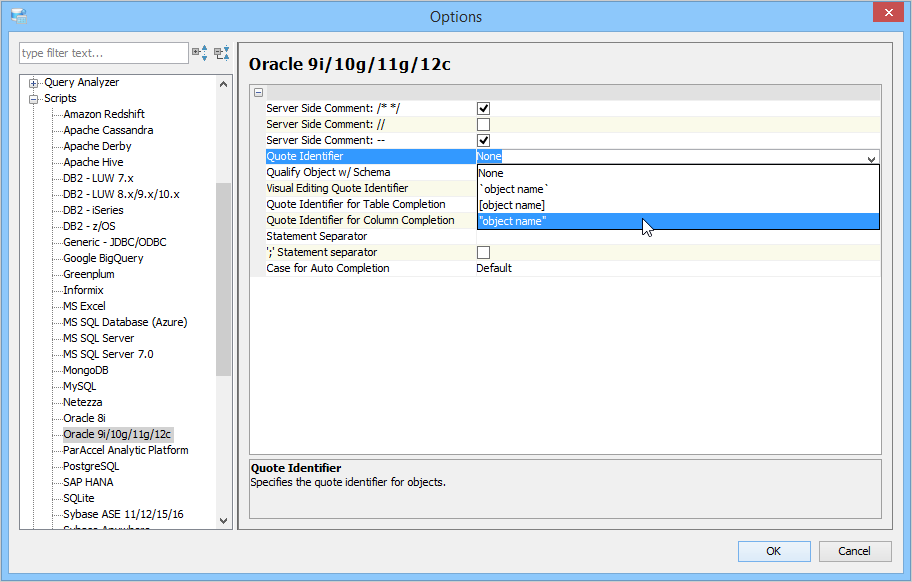Close the Options dialog window
This screenshot has width=912, height=582.
point(885,15)
